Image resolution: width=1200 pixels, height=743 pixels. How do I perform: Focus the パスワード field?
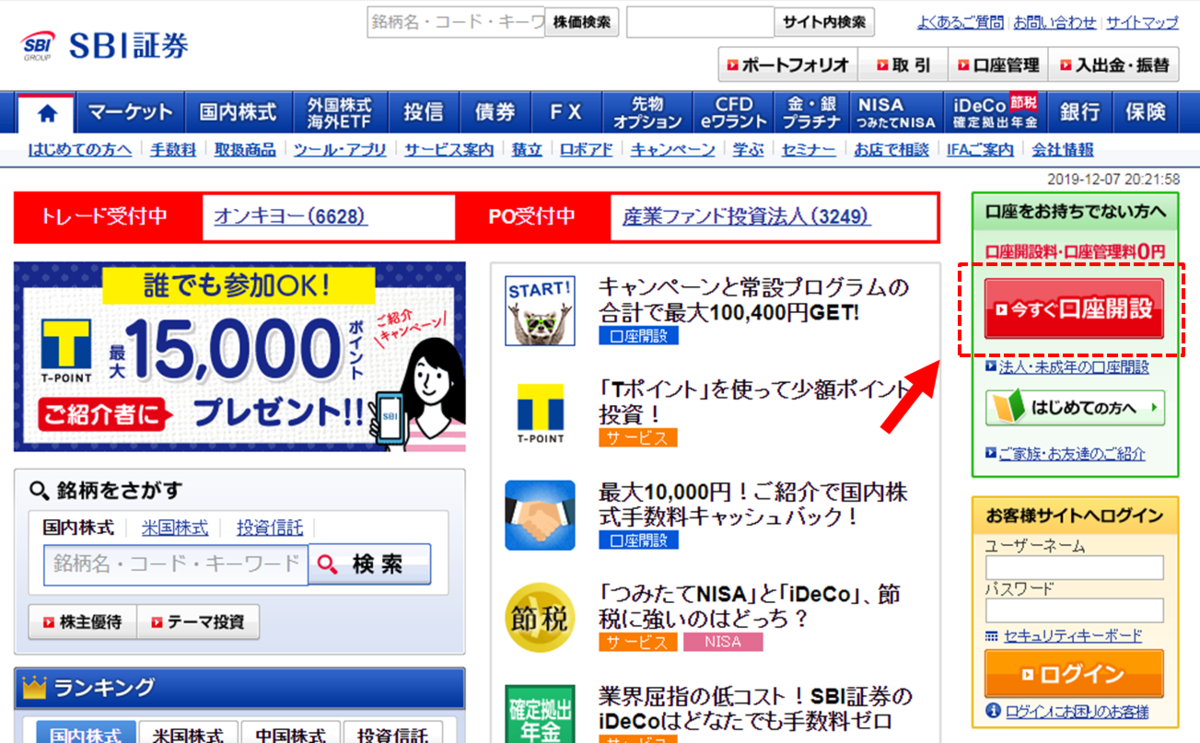click(x=1074, y=611)
